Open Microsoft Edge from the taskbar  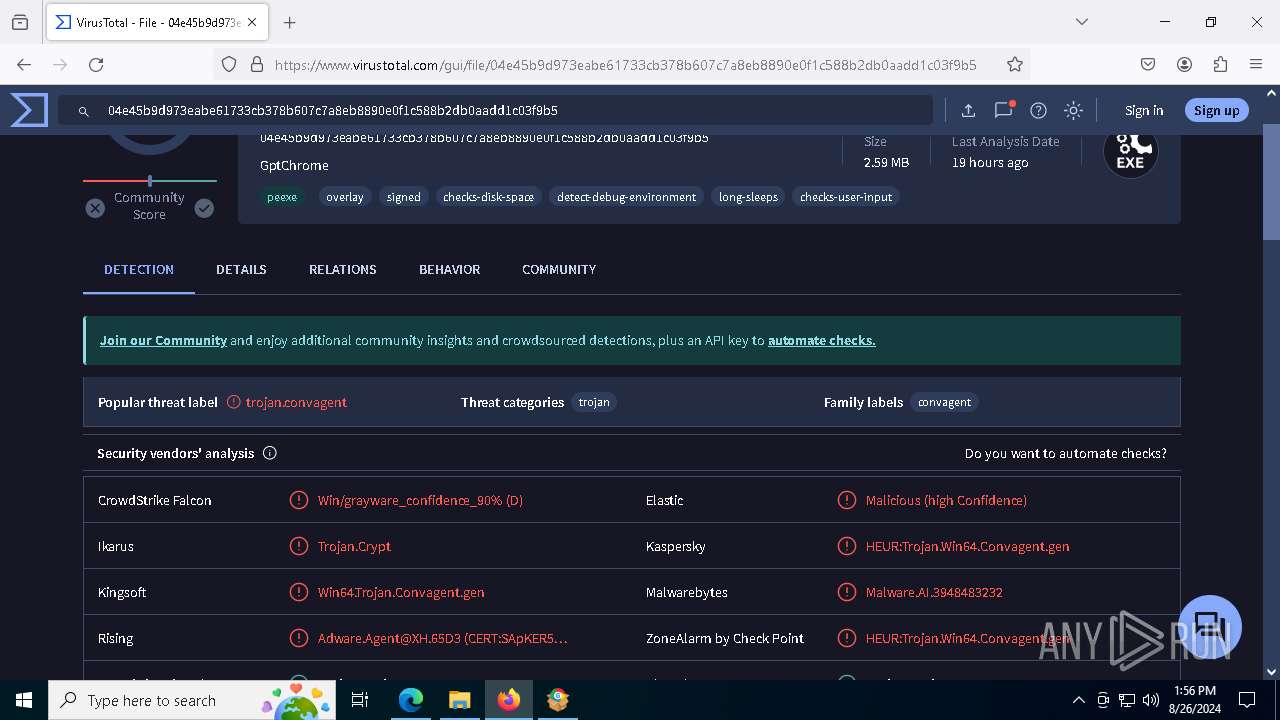[x=411, y=700]
